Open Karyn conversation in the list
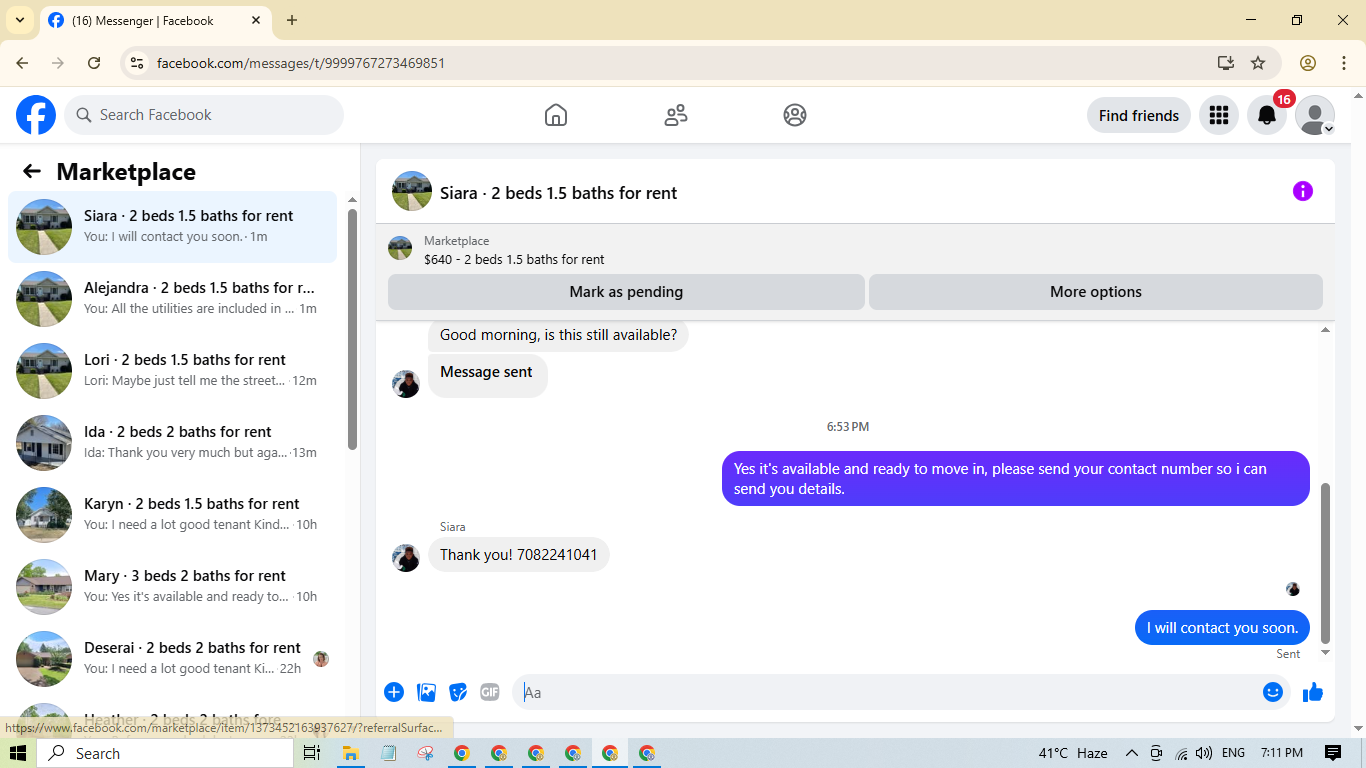The width and height of the screenshot is (1366, 768). tap(172, 515)
